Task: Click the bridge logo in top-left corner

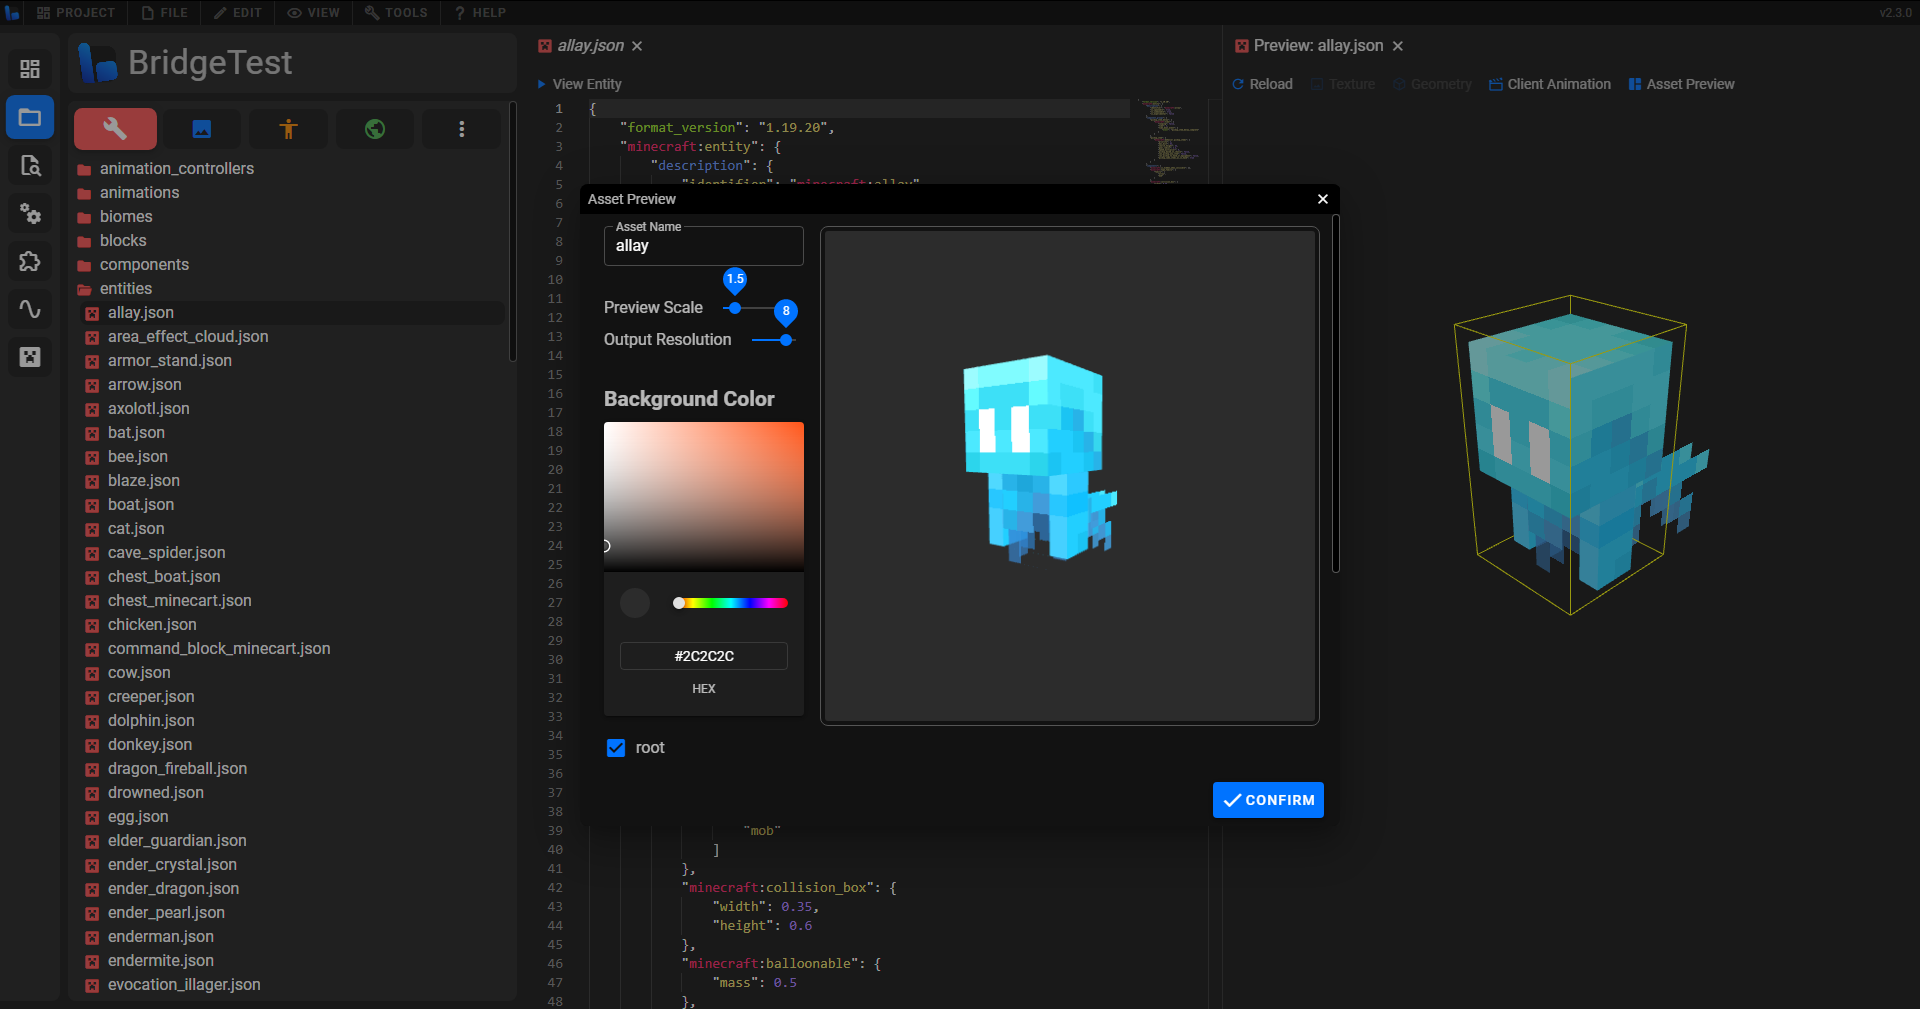Action: pos(12,12)
